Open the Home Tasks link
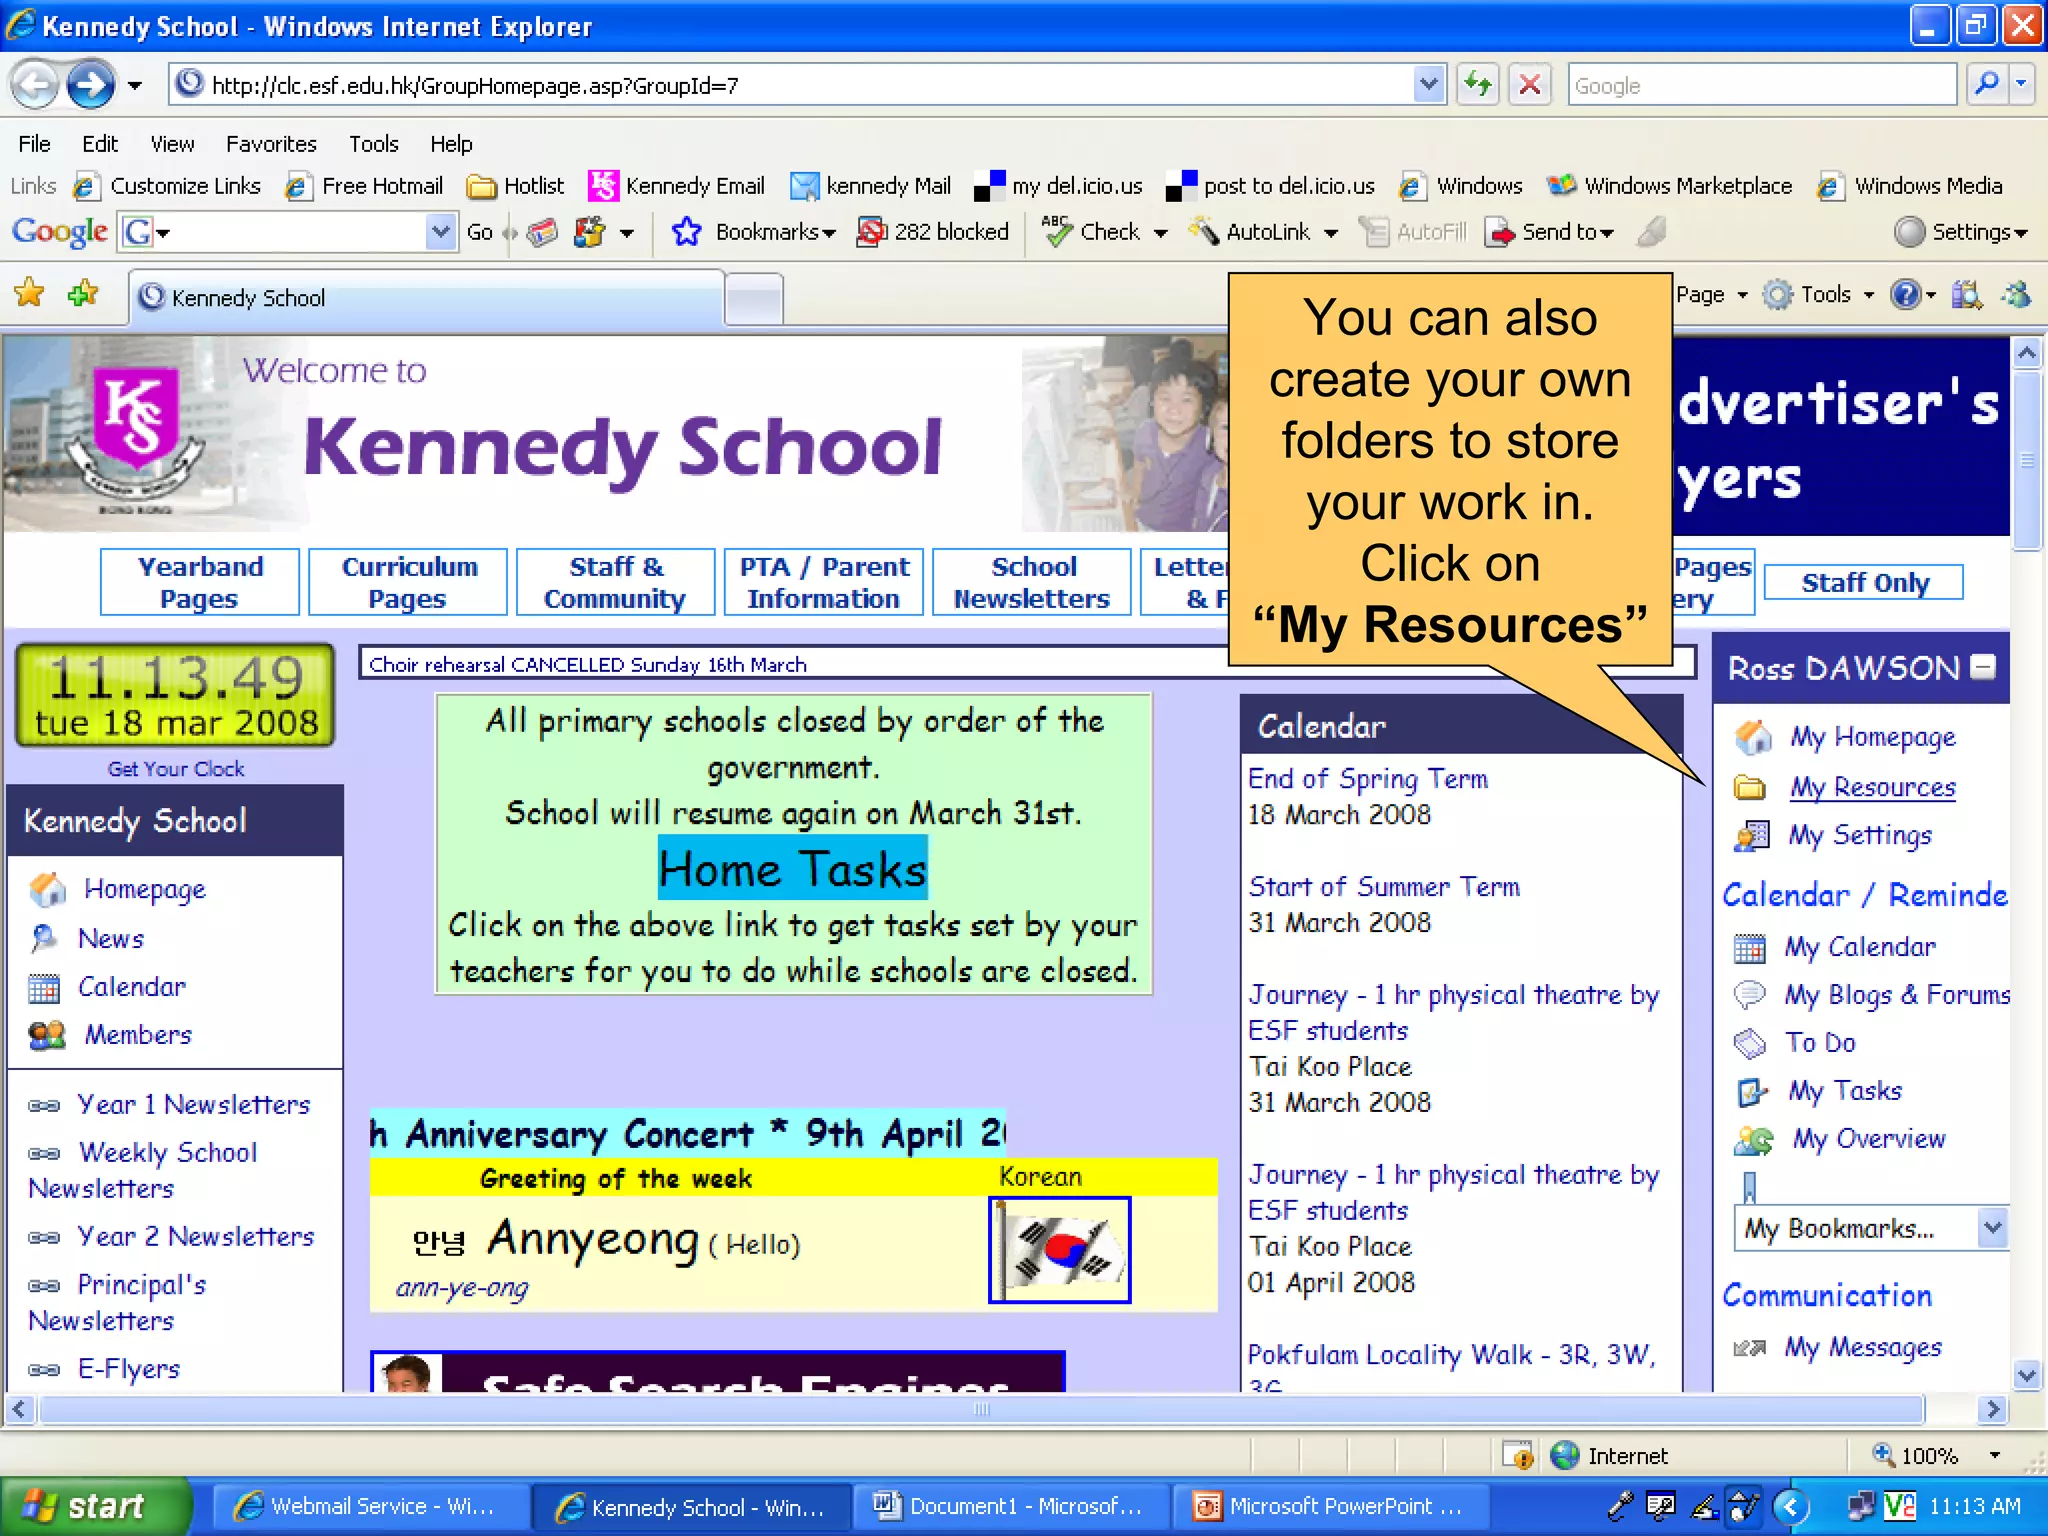This screenshot has height=1536, width=2048. [x=792, y=869]
